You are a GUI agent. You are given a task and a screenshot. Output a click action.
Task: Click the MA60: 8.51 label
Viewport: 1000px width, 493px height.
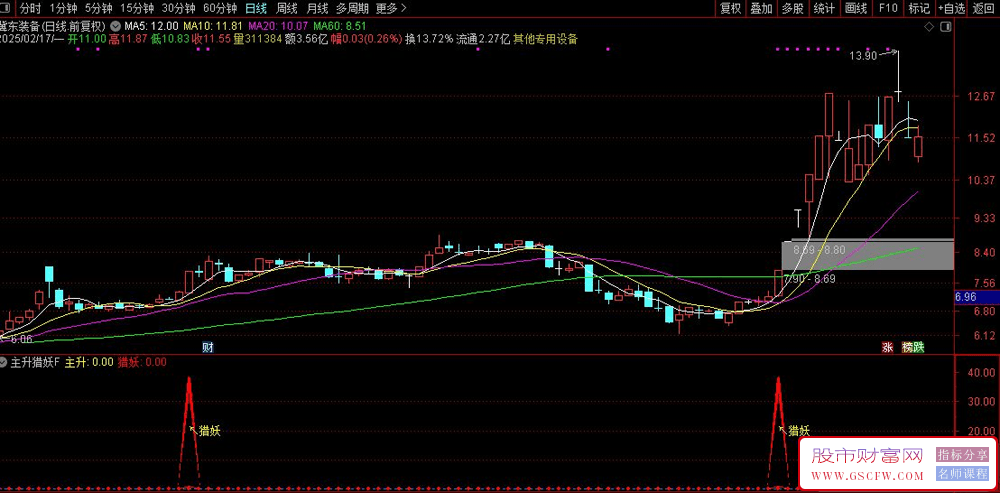tap(338, 27)
